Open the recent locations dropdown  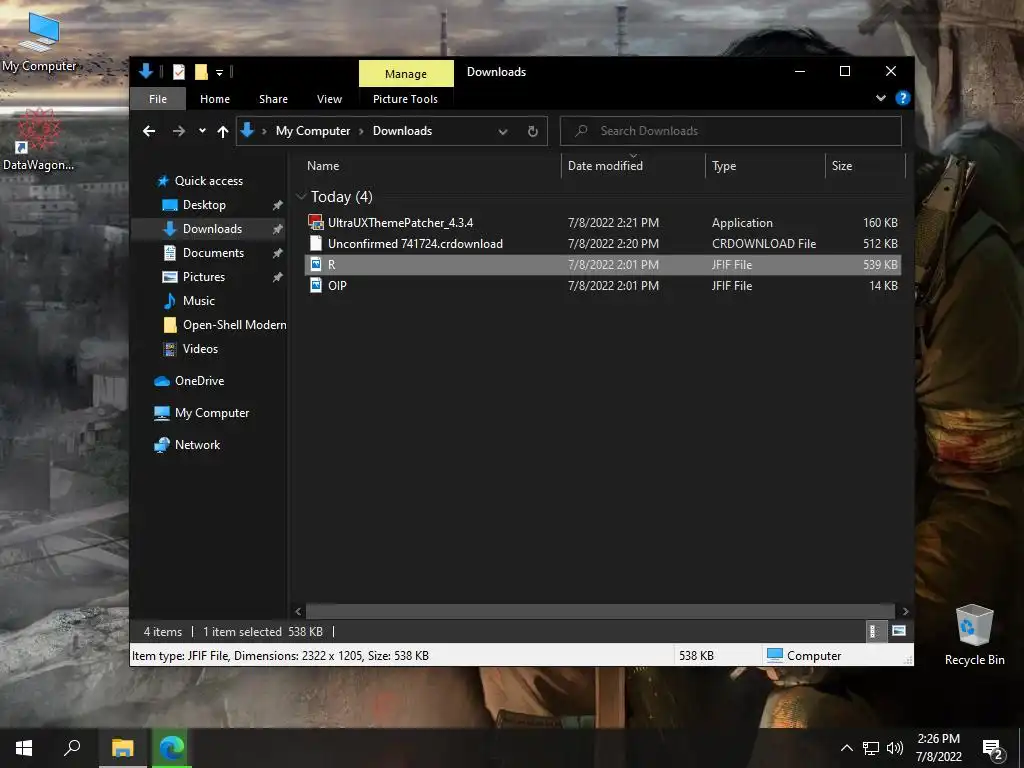(202, 131)
